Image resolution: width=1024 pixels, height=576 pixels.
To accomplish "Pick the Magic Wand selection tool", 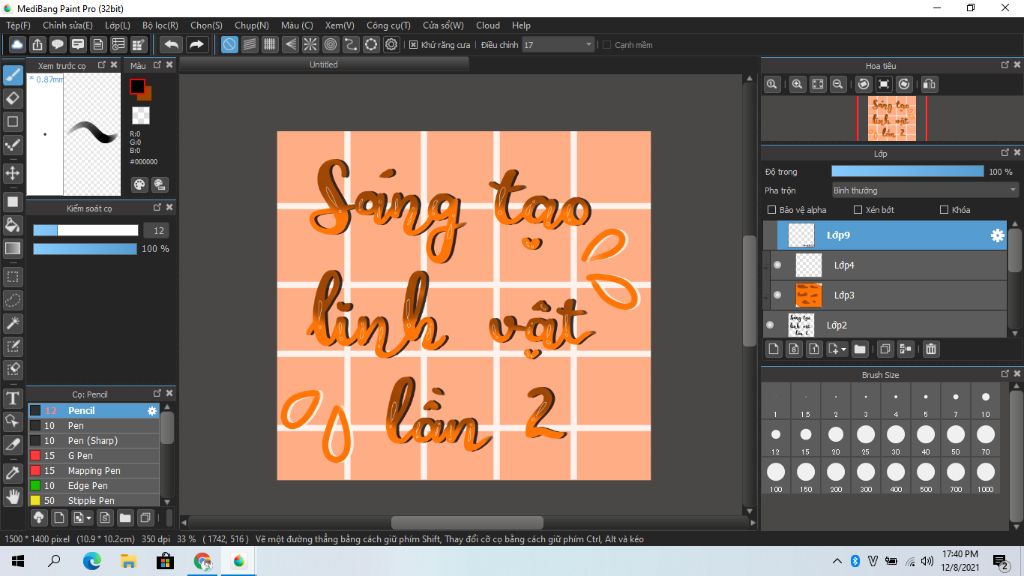I will (13, 323).
